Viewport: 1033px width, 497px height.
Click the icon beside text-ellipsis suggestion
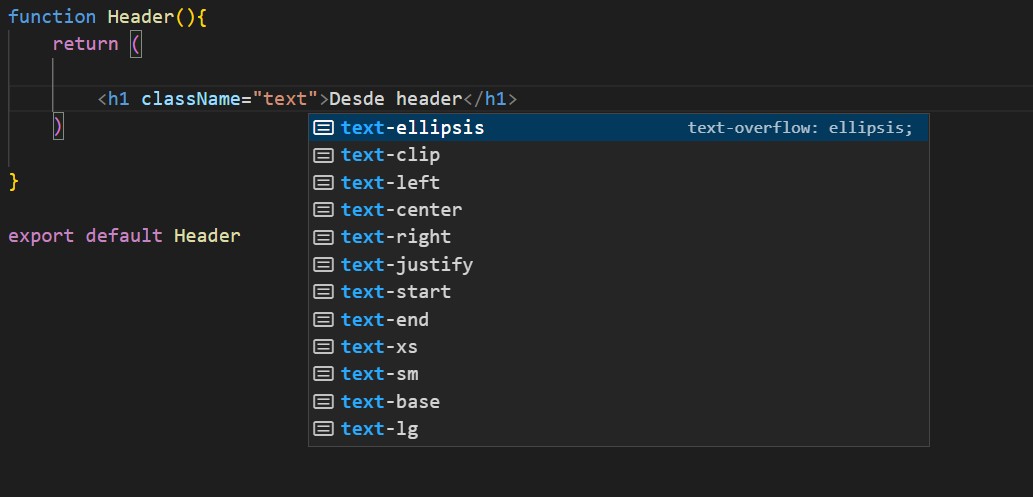point(323,128)
